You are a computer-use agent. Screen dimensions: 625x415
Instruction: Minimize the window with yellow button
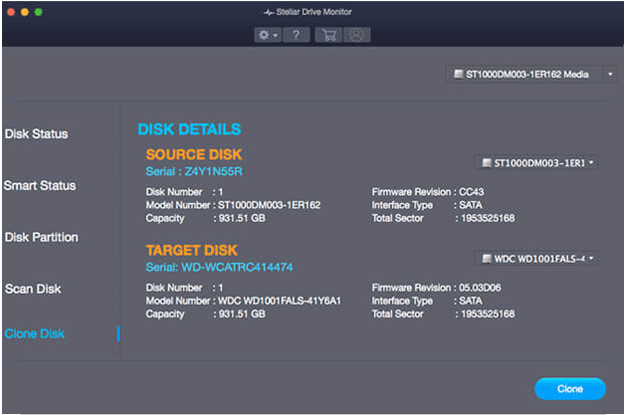(x=25, y=12)
